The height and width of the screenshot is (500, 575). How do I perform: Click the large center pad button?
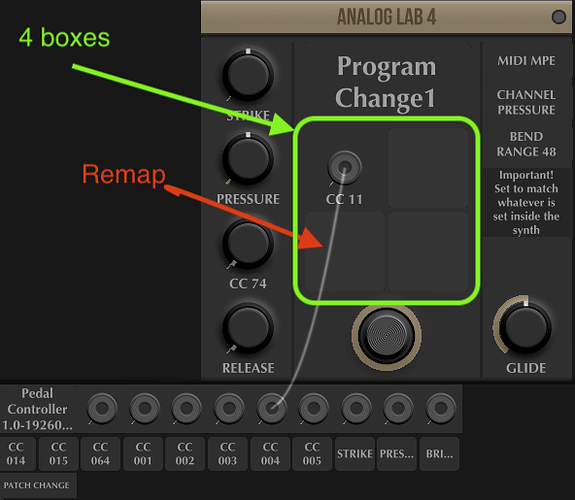click(387, 335)
